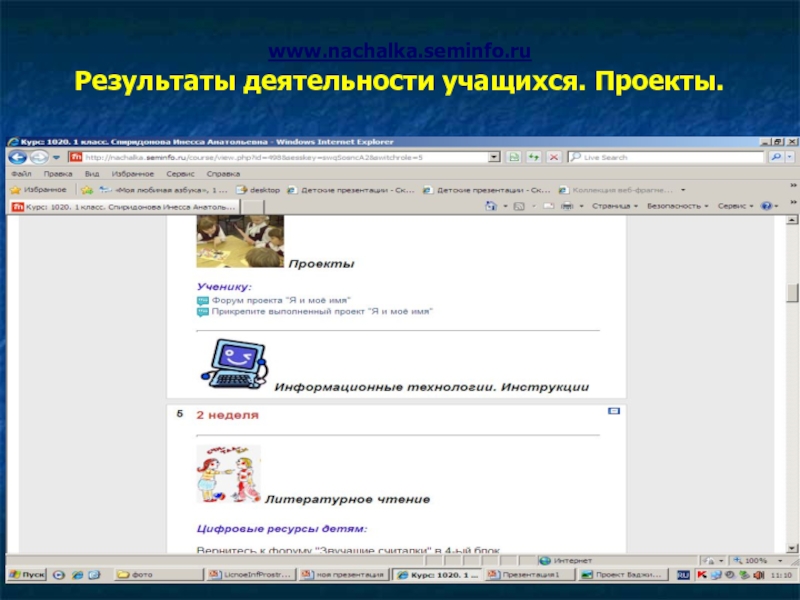Expand the address bar dropdown arrow
Screen dimensions: 800x600
point(494,157)
